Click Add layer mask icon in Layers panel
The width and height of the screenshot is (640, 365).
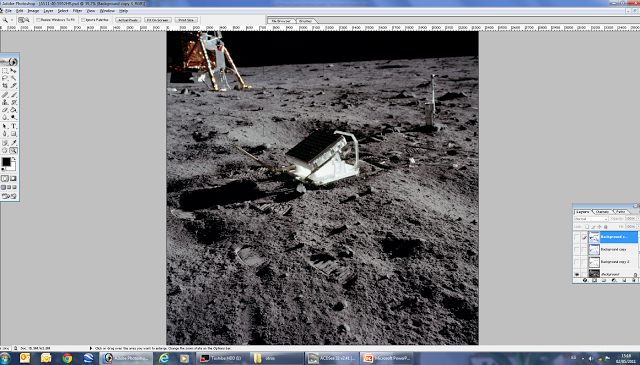594,280
